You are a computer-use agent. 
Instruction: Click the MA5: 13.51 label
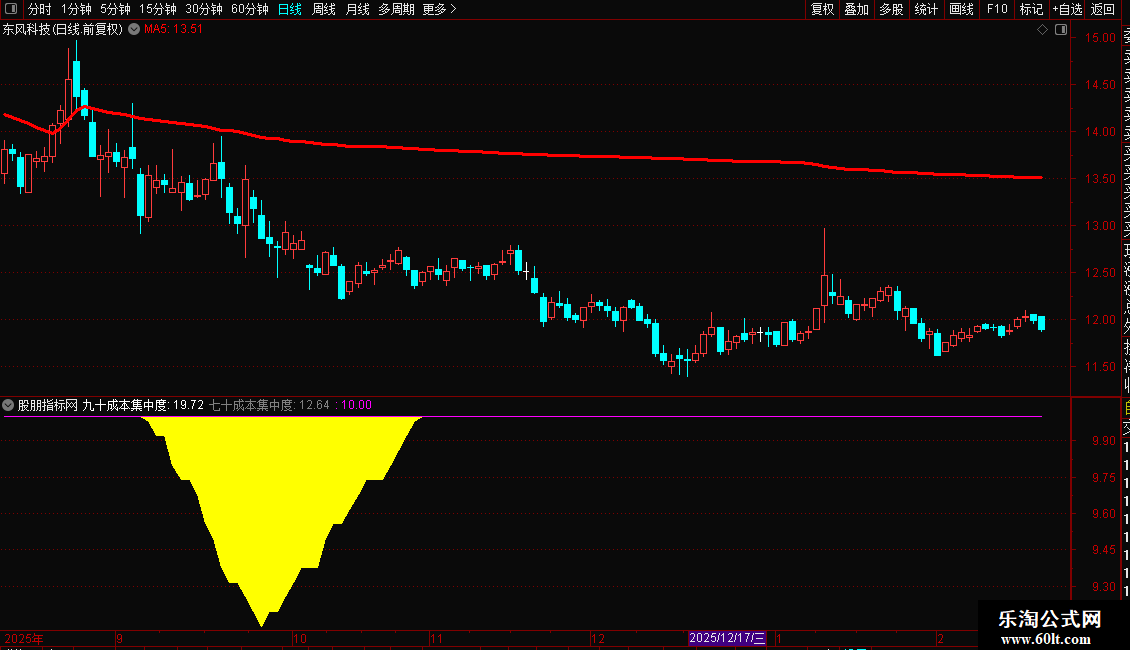pyautogui.click(x=173, y=30)
